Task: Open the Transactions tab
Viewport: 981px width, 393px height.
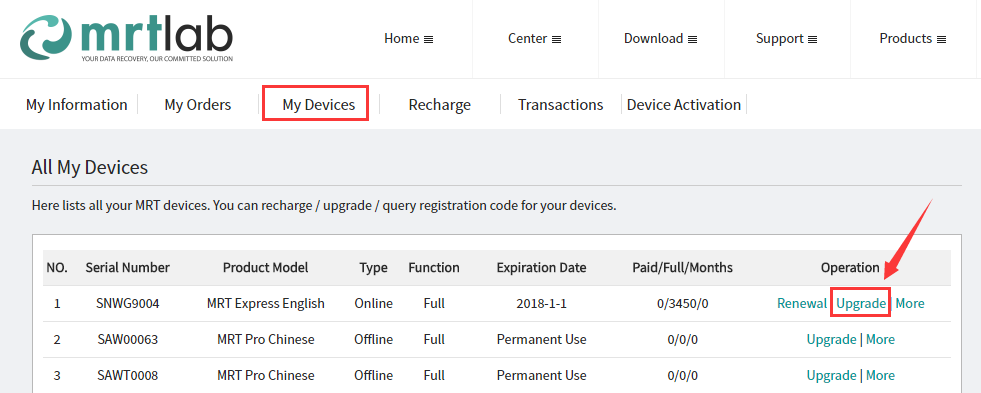Action: click(561, 105)
